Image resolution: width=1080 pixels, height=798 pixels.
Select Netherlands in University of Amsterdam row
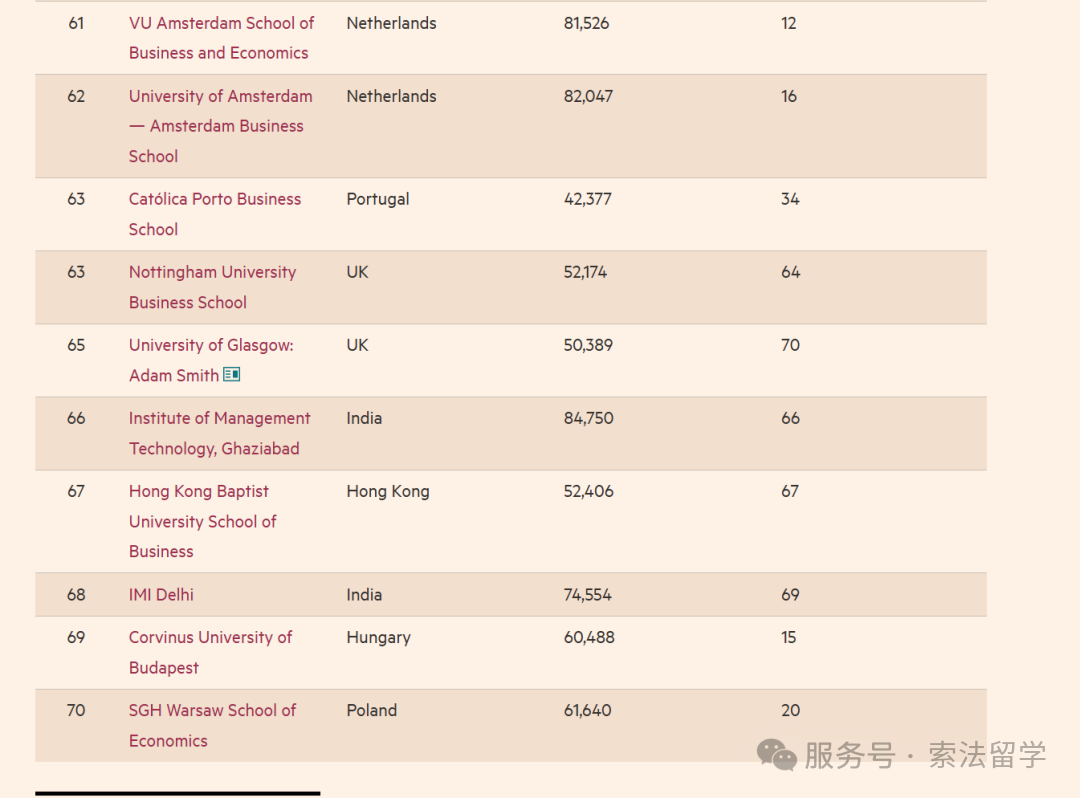click(x=391, y=96)
